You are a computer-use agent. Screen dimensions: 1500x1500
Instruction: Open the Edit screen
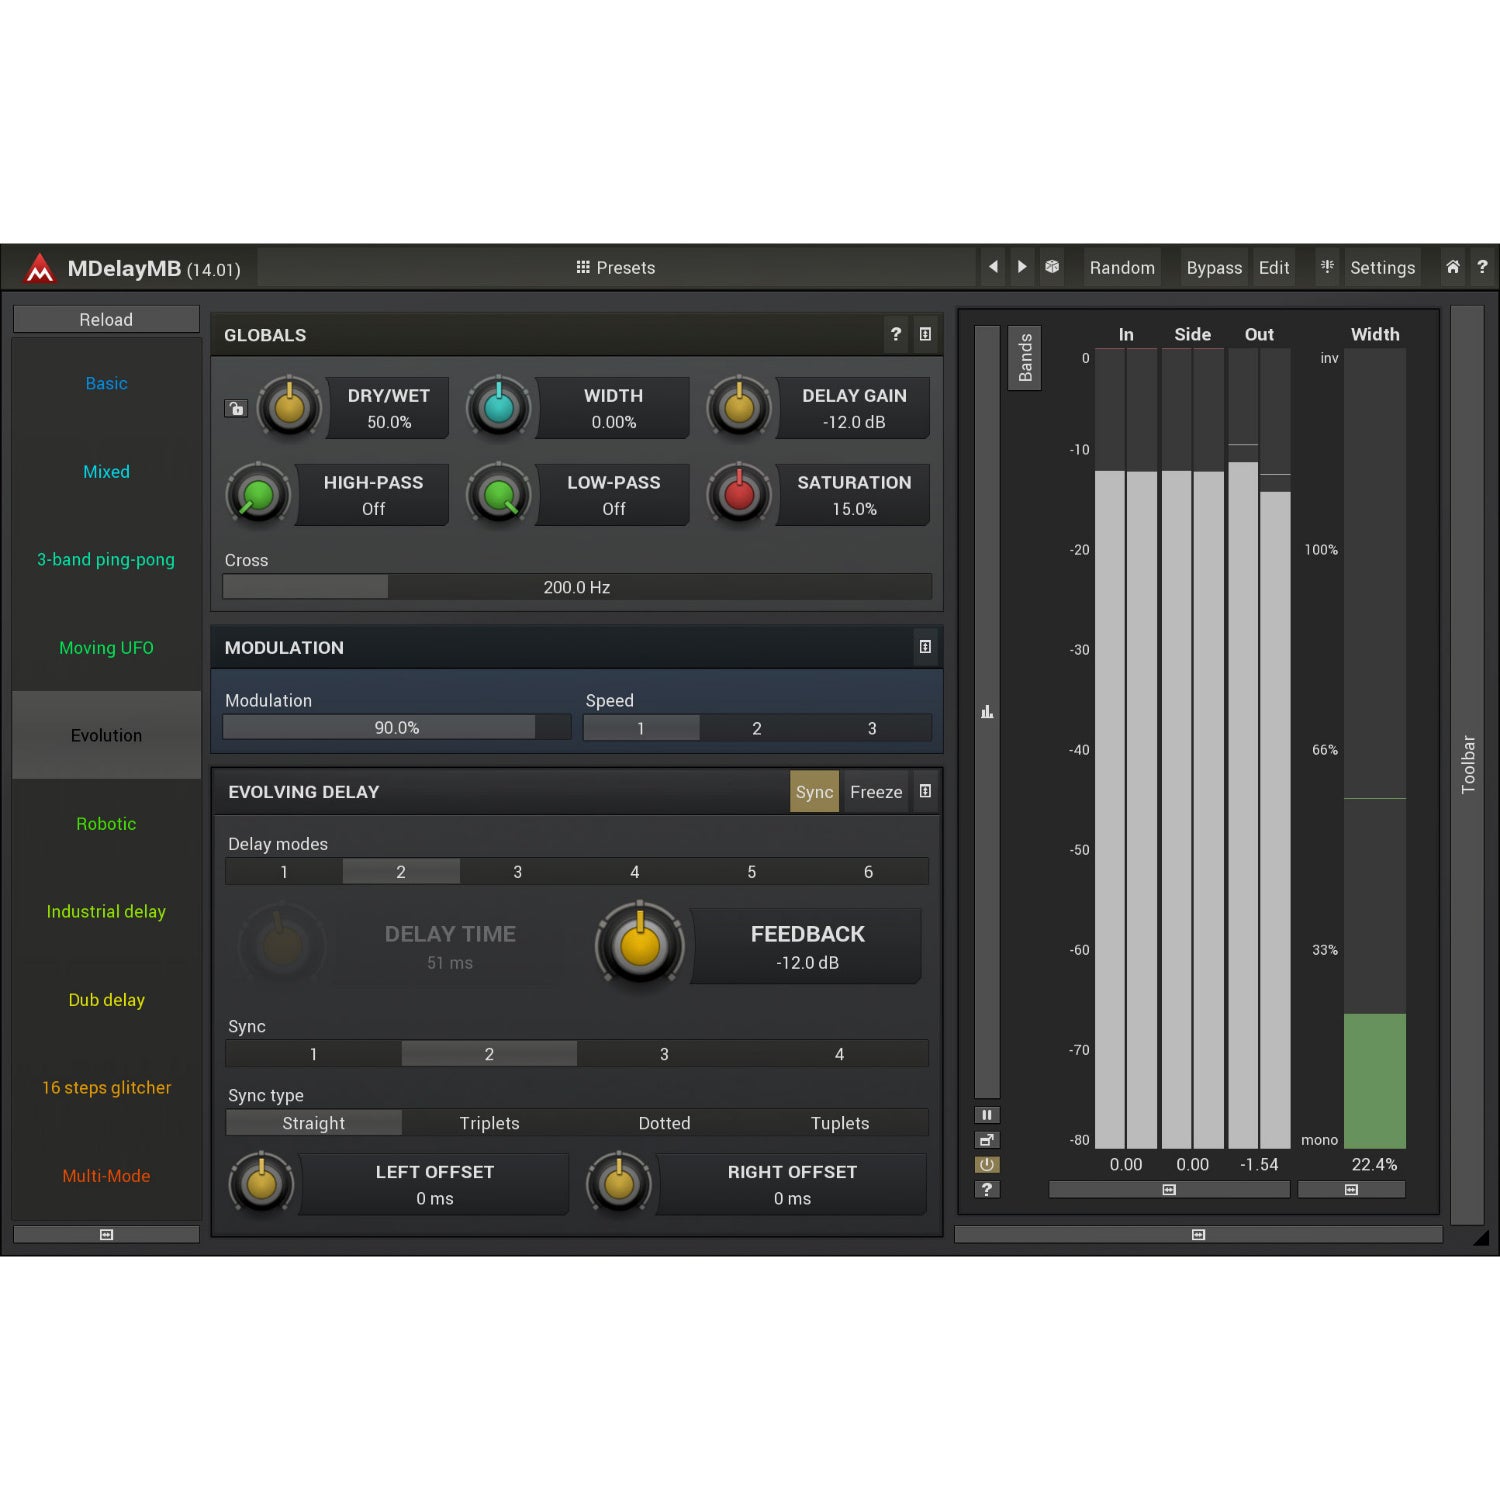point(1274,268)
